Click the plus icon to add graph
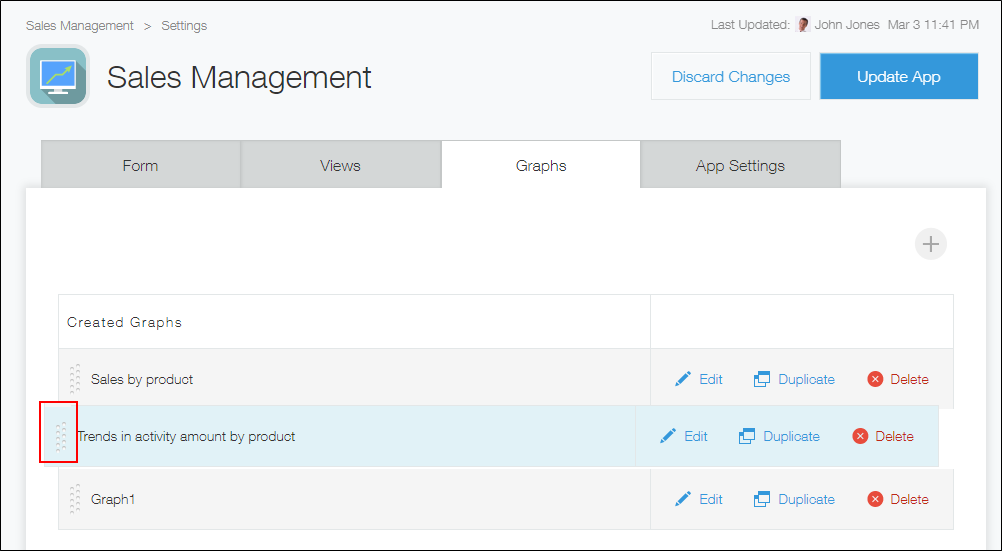The height and width of the screenshot is (551, 1002). 930,244
